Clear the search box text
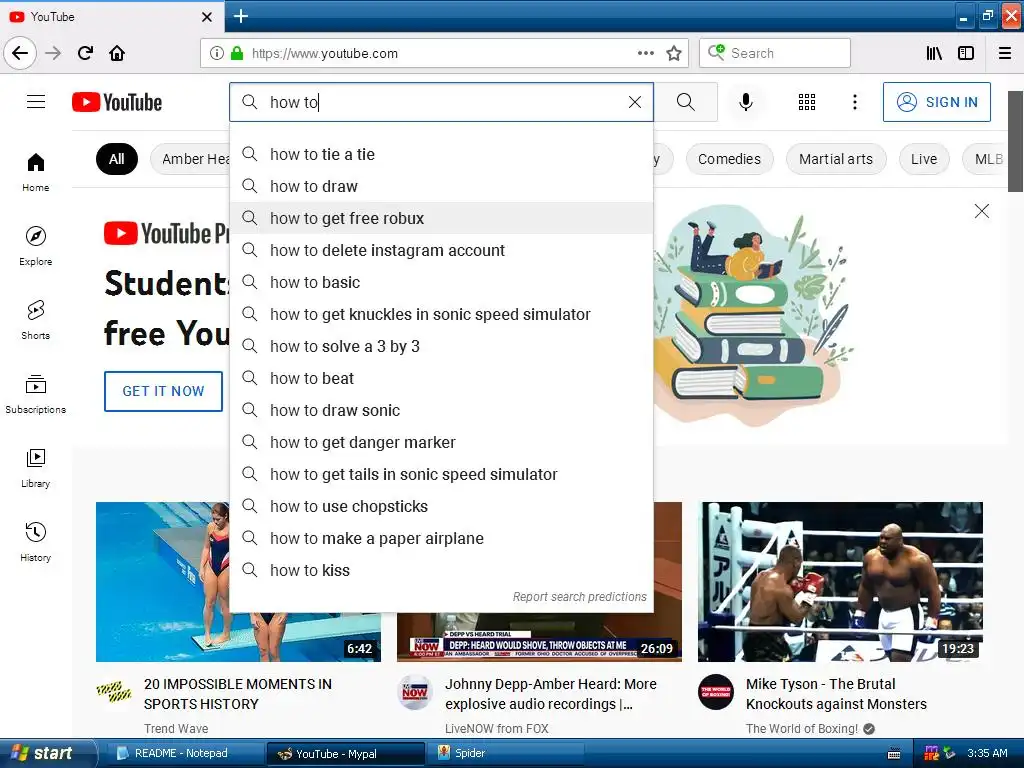Viewport: 1024px width, 768px height. pyautogui.click(x=635, y=102)
